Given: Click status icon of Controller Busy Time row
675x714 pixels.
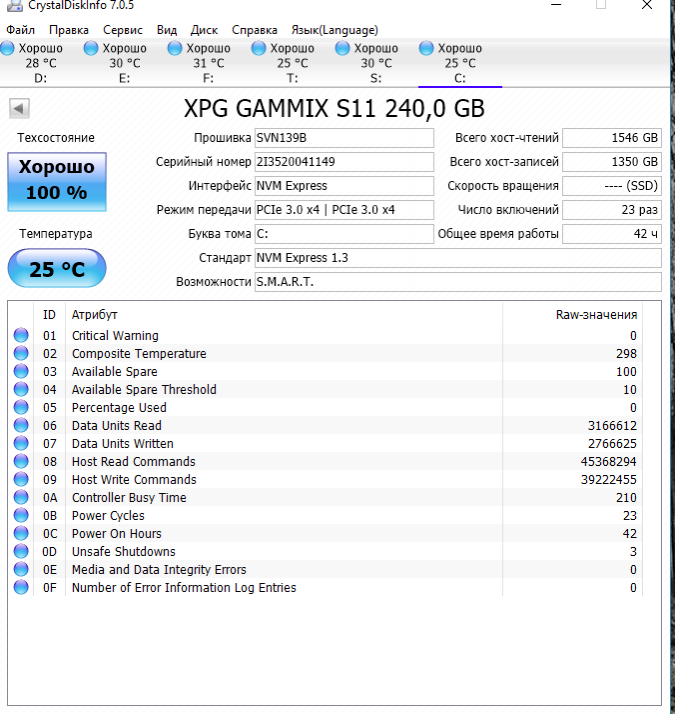Looking at the screenshot, I should point(21,497).
